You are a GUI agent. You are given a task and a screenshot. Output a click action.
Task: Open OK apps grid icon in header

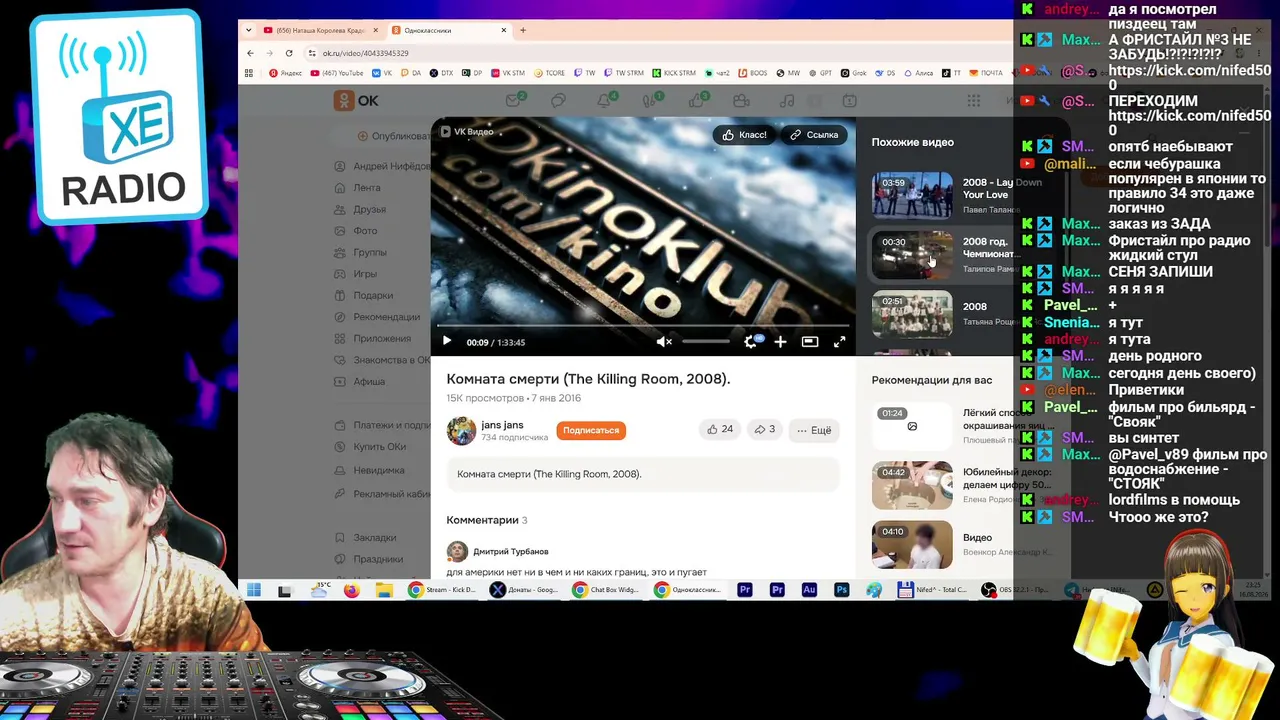(x=973, y=100)
